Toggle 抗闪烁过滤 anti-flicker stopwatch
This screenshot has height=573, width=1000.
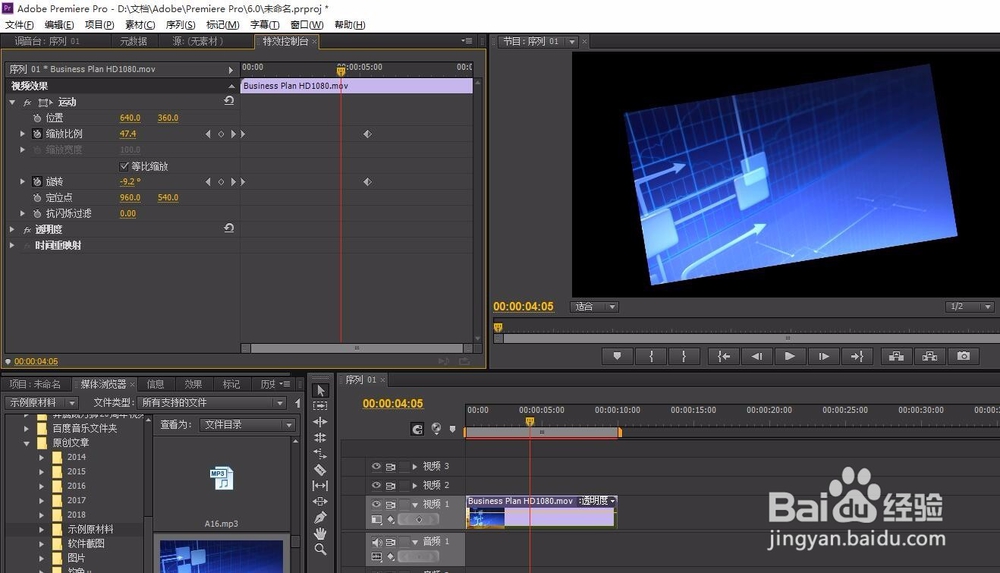(x=37, y=214)
